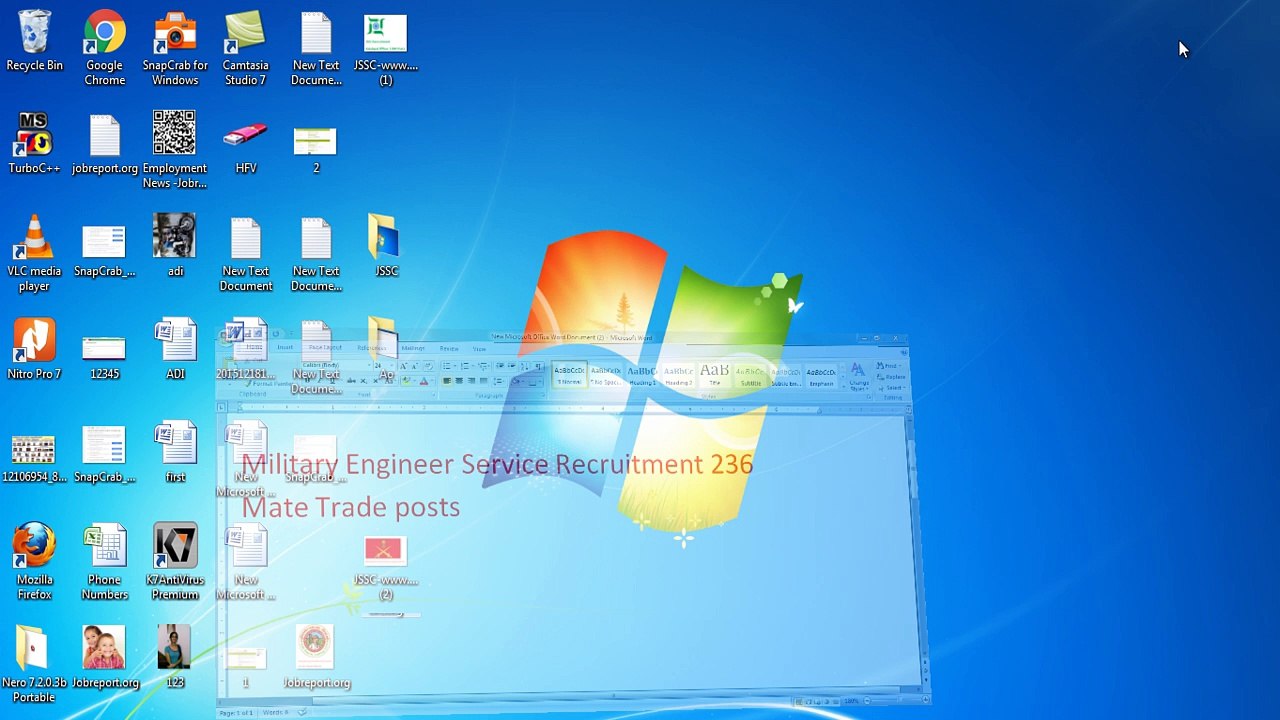The width and height of the screenshot is (1280, 720).
Task: Switch to Mailings tab in Word window
Action: (x=413, y=348)
